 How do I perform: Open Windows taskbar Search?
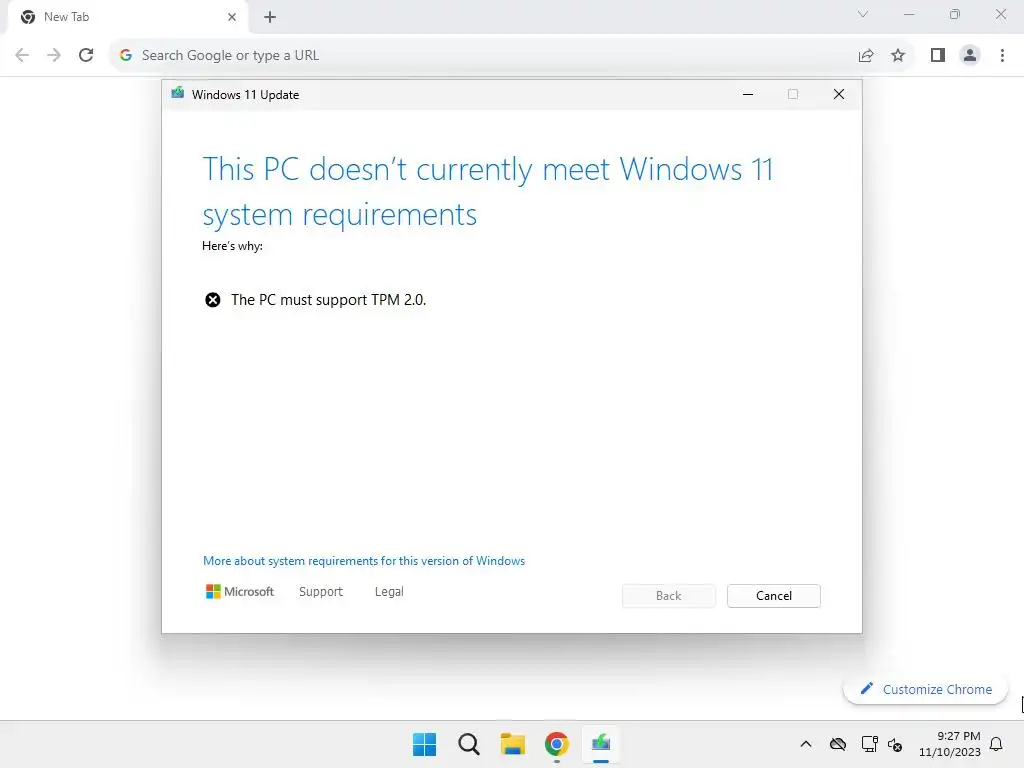[x=468, y=744]
